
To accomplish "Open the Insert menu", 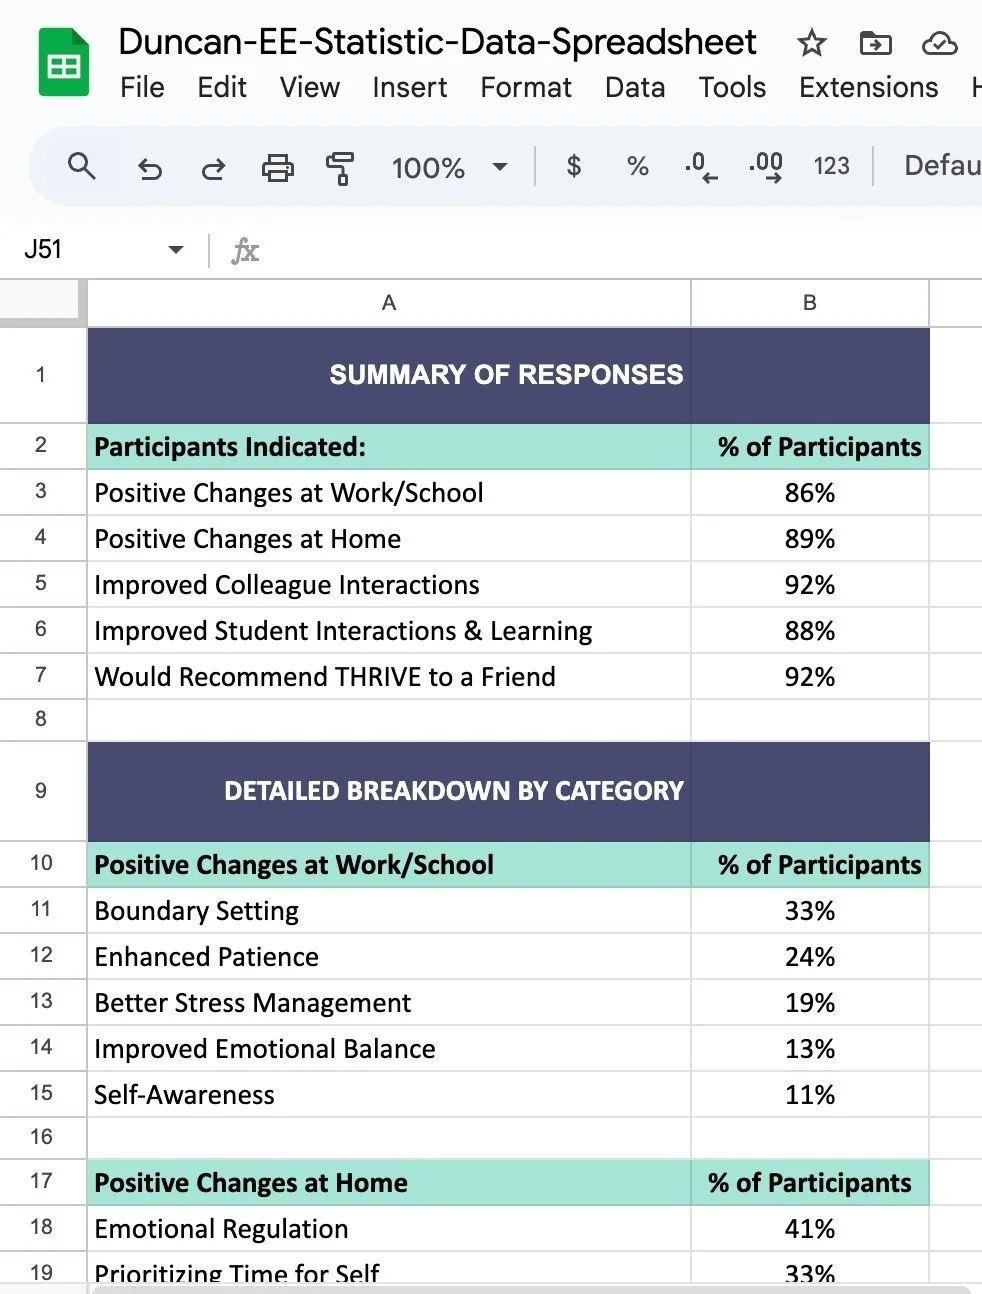I will click(410, 88).
